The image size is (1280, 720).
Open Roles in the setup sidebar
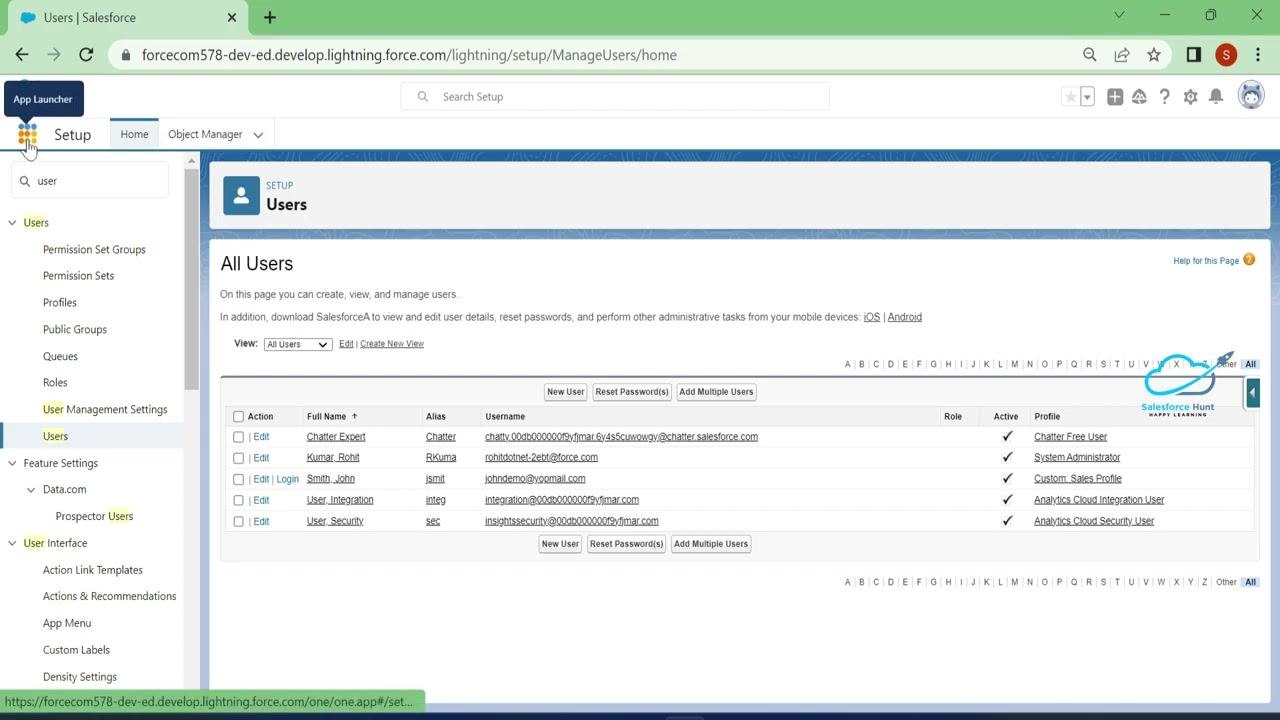point(55,382)
